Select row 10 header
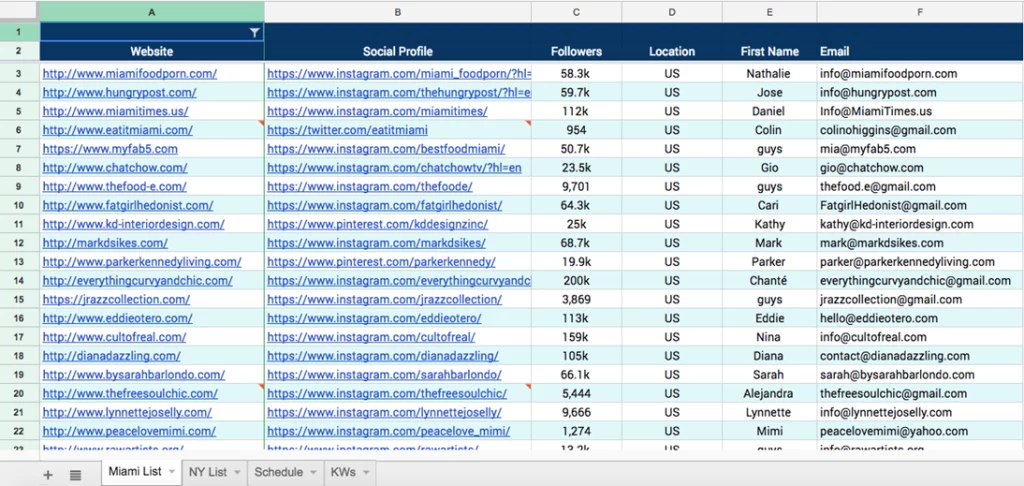Viewport: 1024px width, 486px height. point(19,205)
